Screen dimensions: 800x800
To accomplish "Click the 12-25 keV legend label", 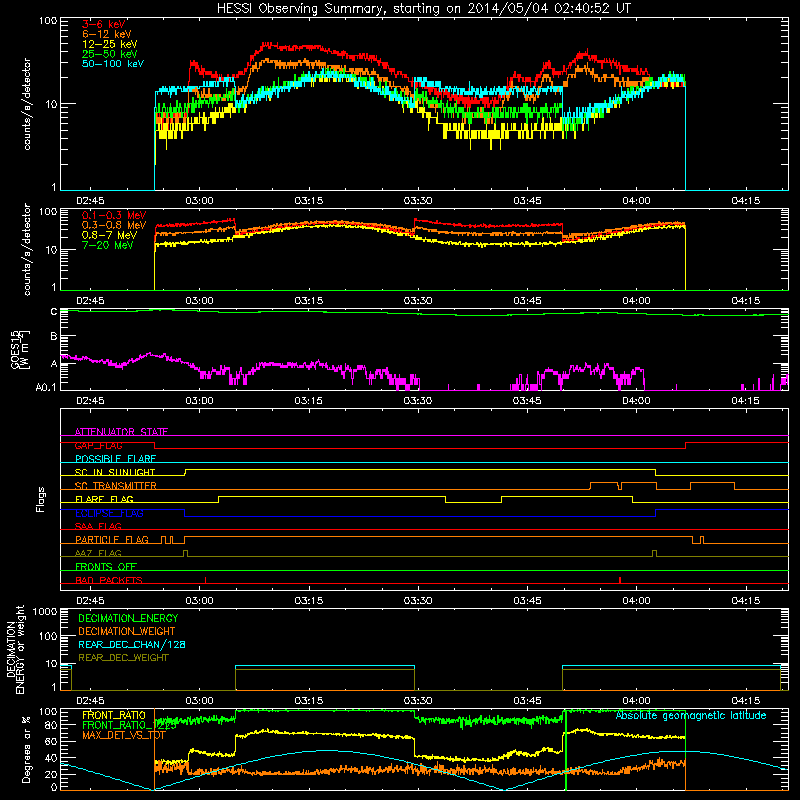I will point(110,44).
